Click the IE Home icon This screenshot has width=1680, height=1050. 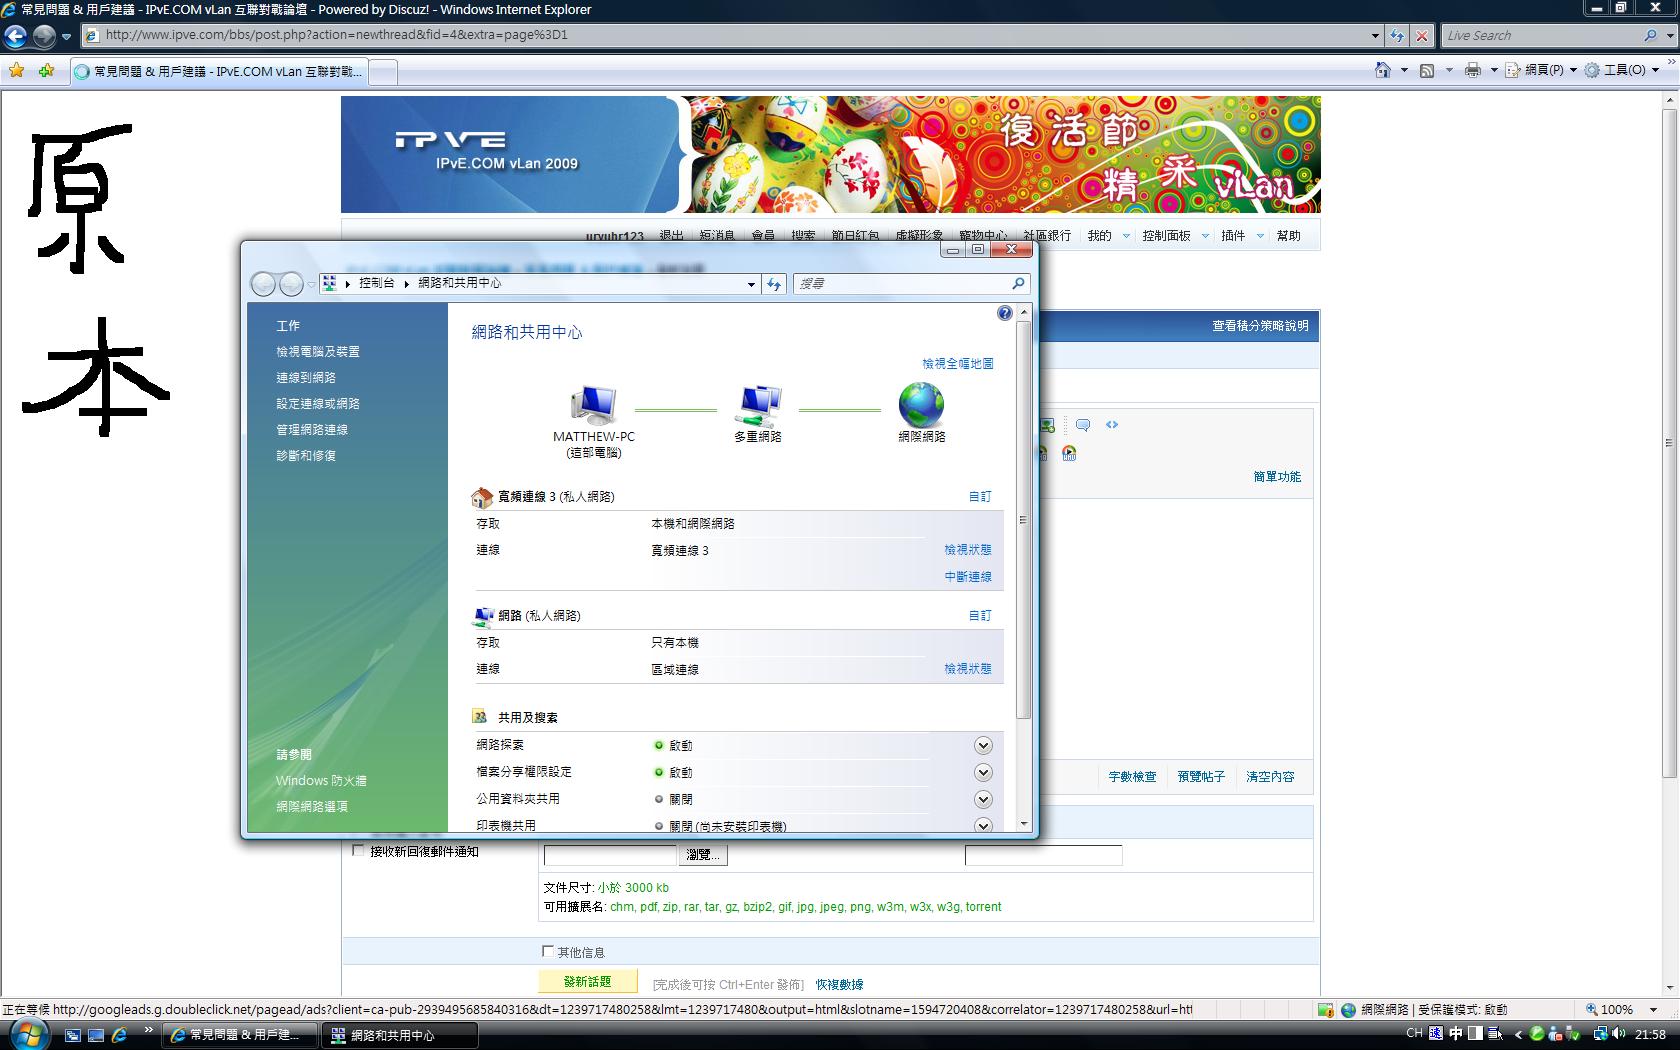[x=1383, y=70]
